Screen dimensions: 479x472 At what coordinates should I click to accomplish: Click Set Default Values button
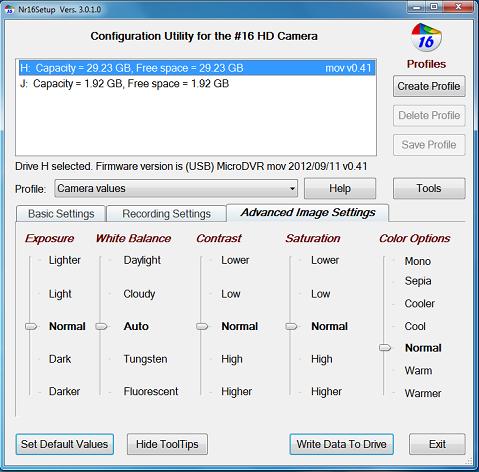[64, 444]
